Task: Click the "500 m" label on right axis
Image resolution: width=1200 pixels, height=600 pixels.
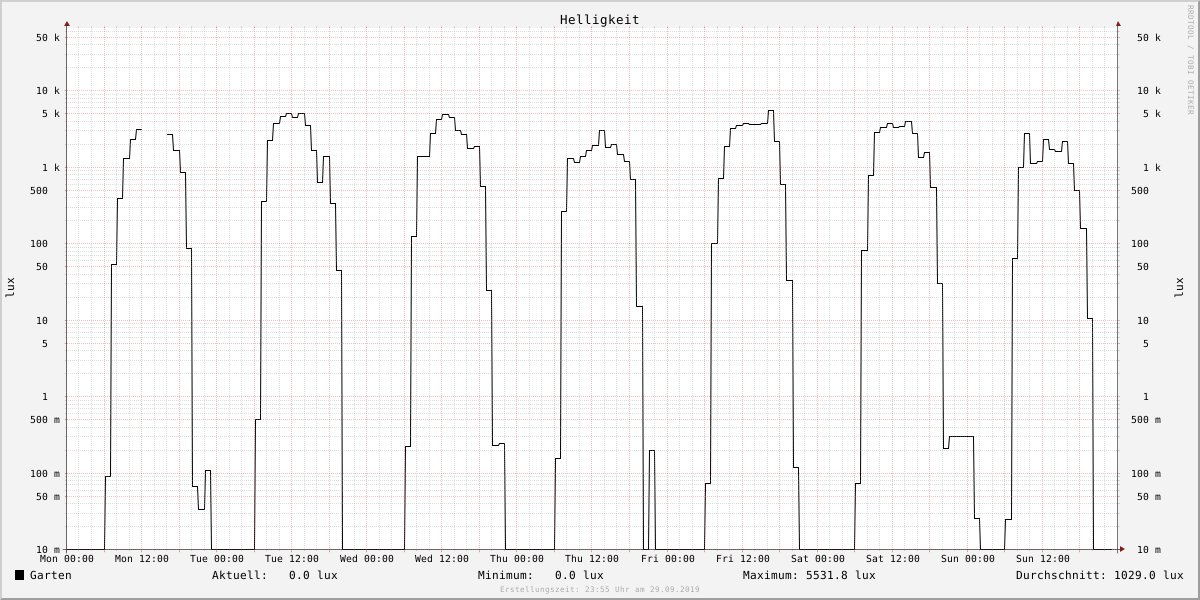Action: (x=1146, y=420)
